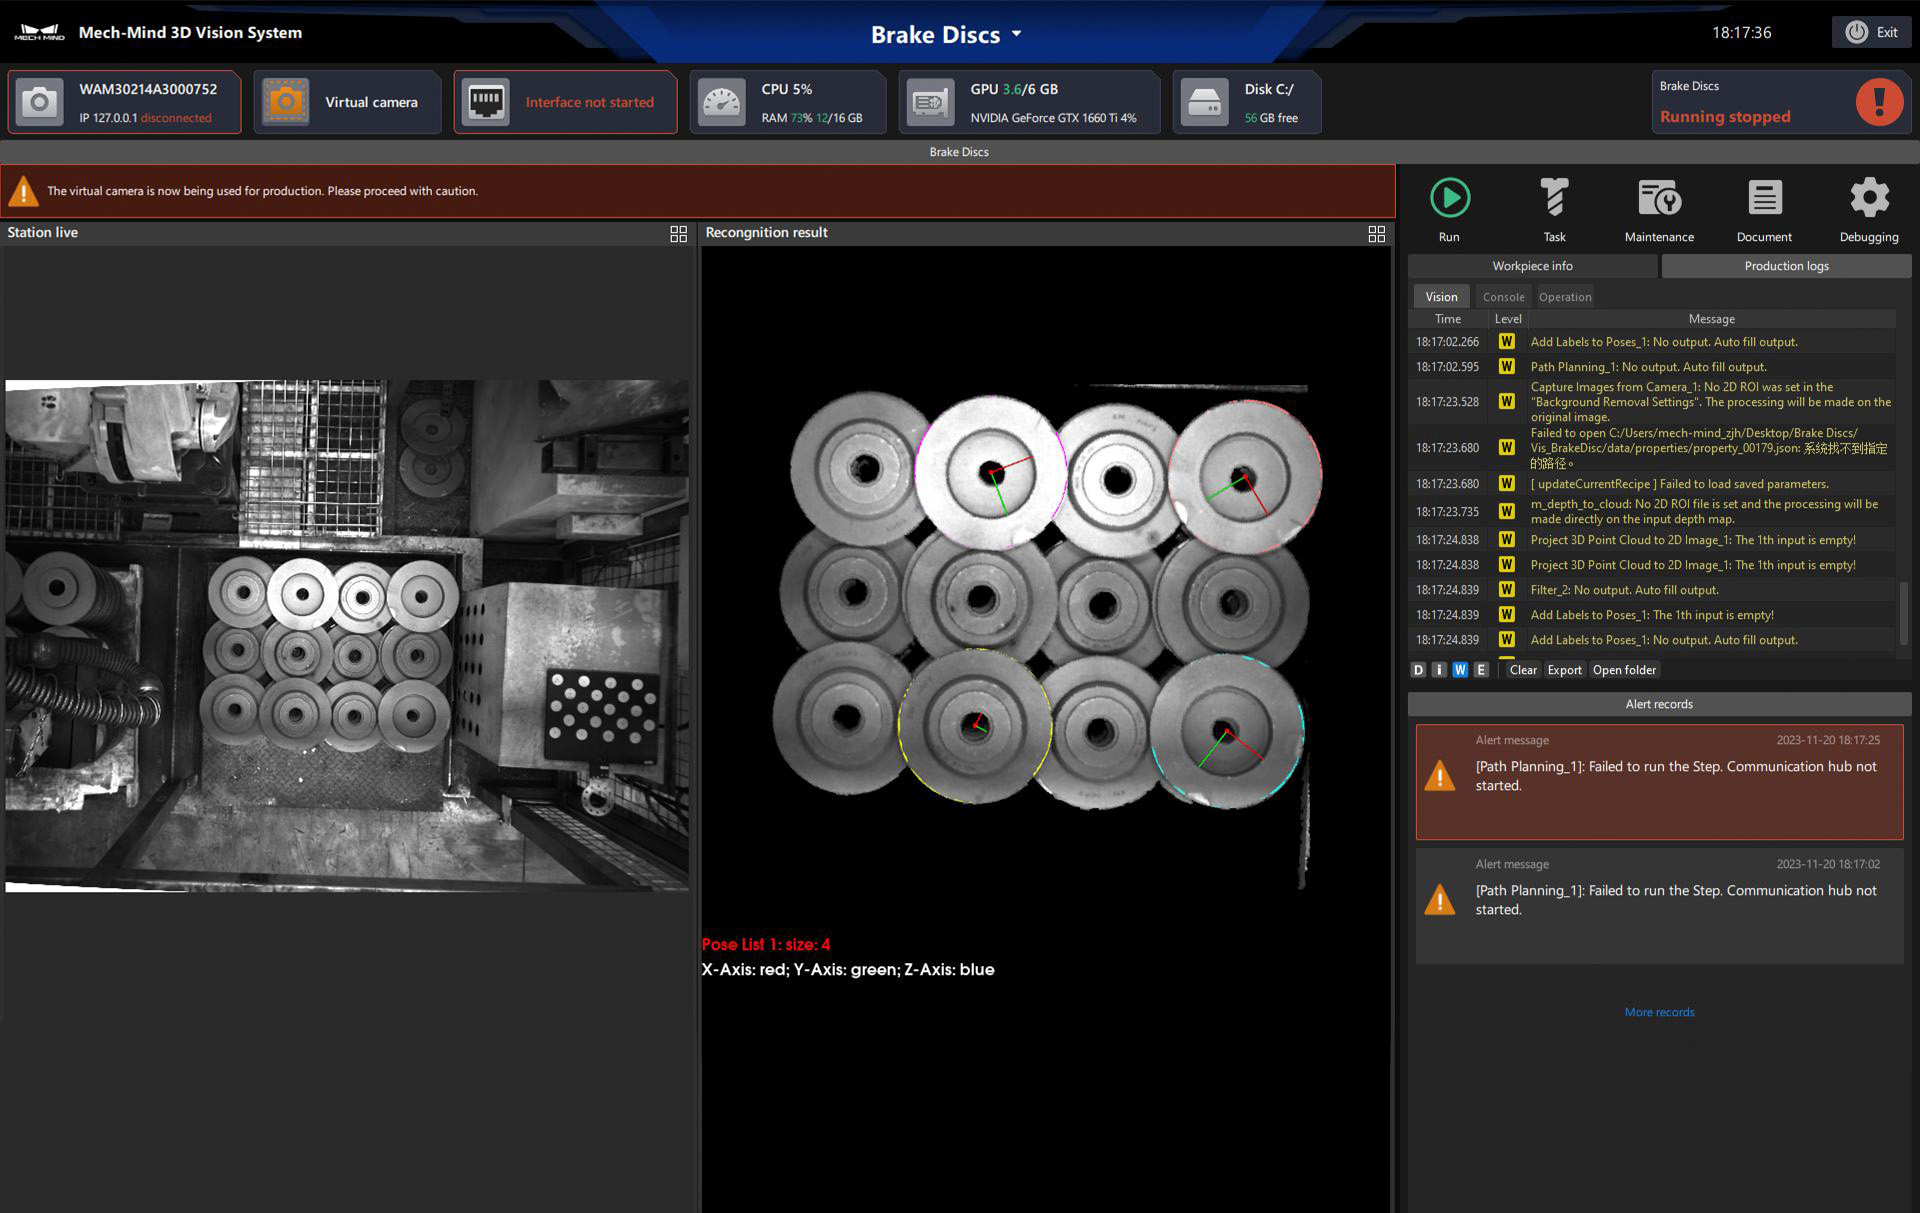The height and width of the screenshot is (1213, 1920).
Task: Select the 'updateCurrentRecipe' log row
Action: pyautogui.click(x=1652, y=484)
